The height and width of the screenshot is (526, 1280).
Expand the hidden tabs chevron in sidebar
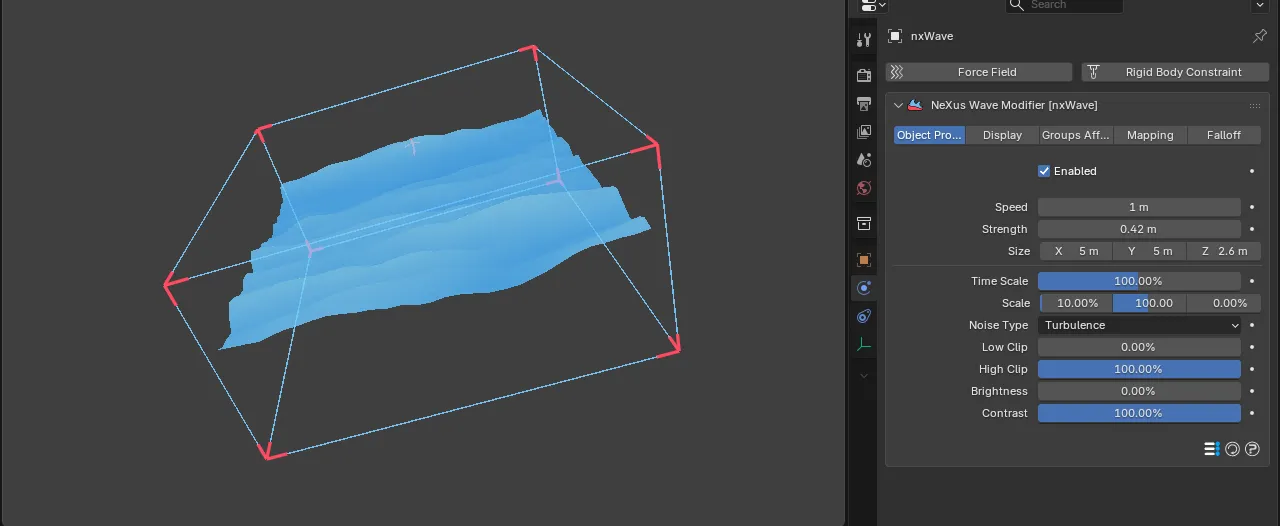[x=864, y=375]
